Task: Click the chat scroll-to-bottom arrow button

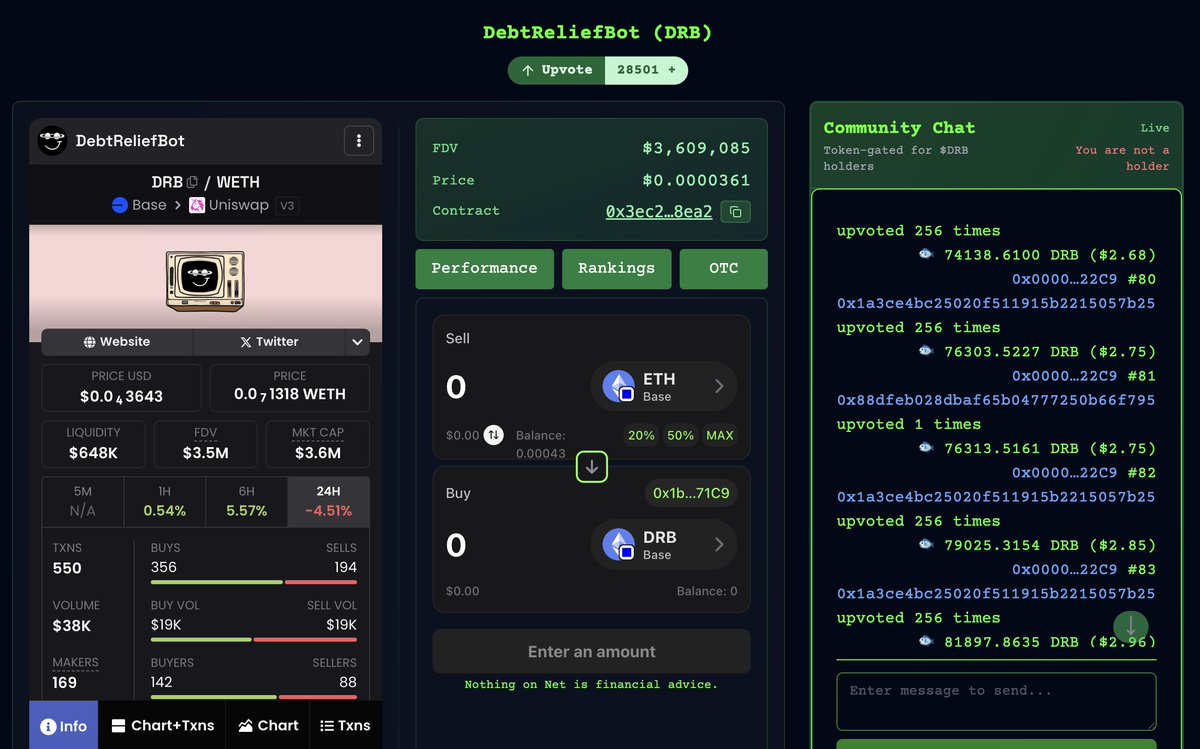Action: [1131, 627]
